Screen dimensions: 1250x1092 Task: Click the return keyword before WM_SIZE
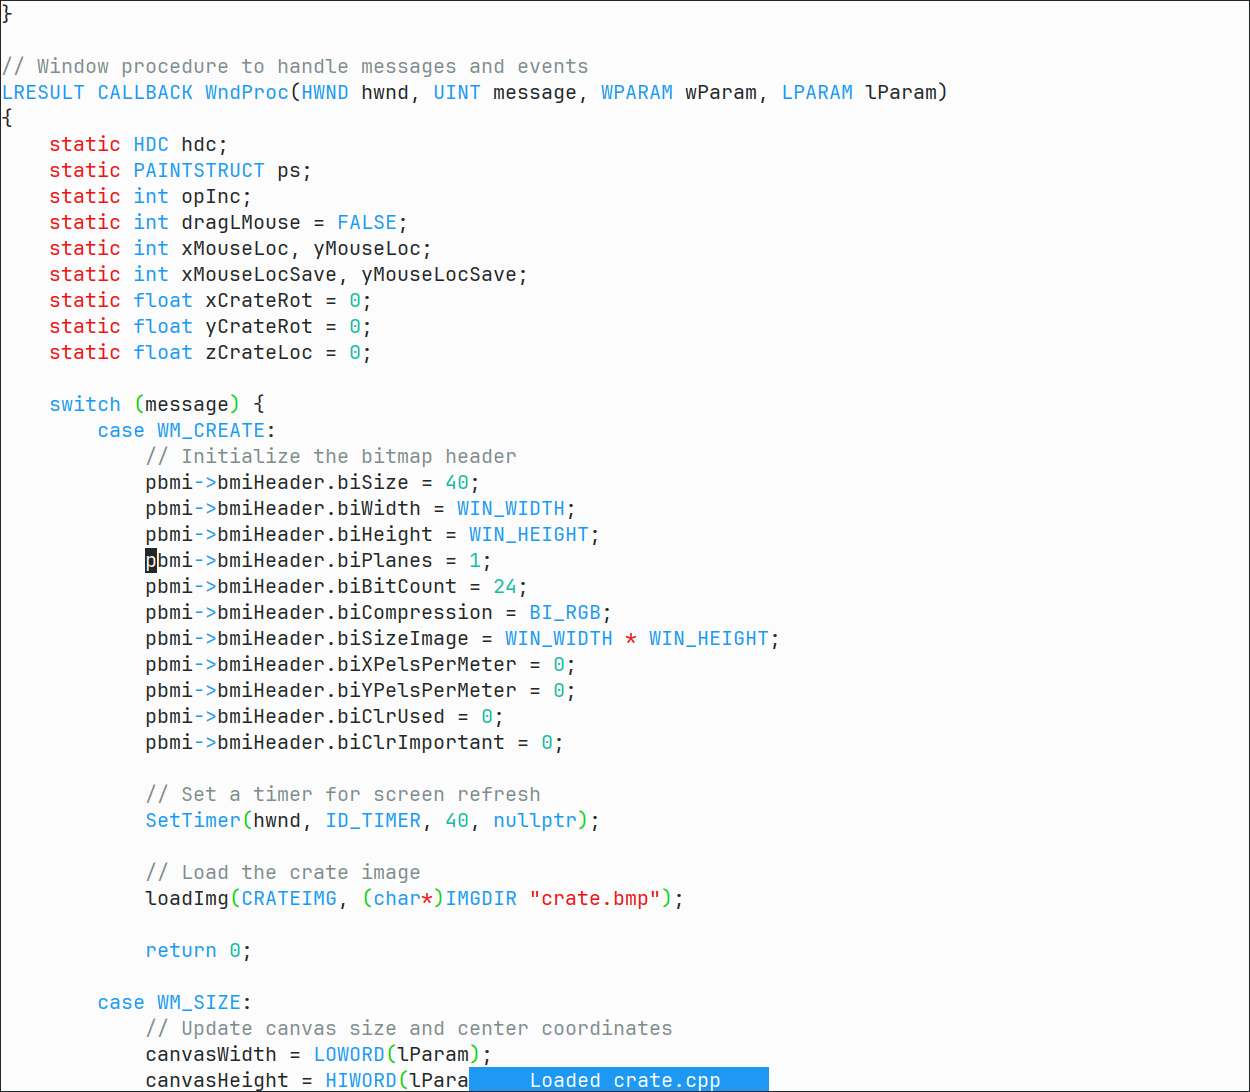(180, 951)
